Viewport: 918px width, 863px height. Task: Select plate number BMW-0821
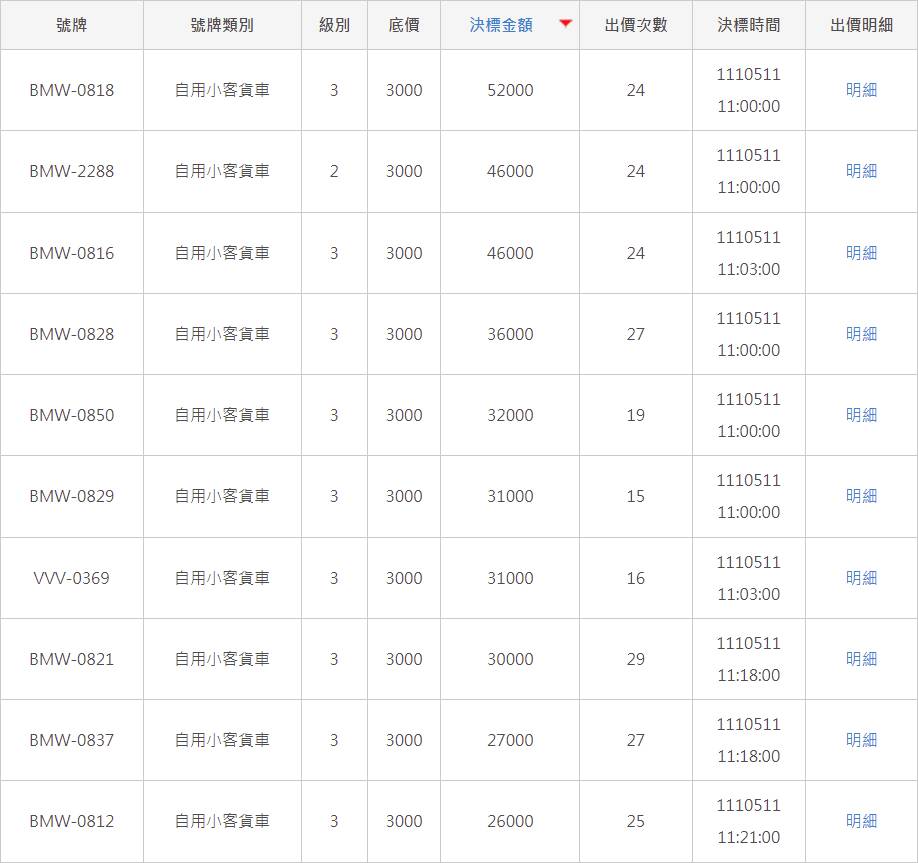[71, 659]
